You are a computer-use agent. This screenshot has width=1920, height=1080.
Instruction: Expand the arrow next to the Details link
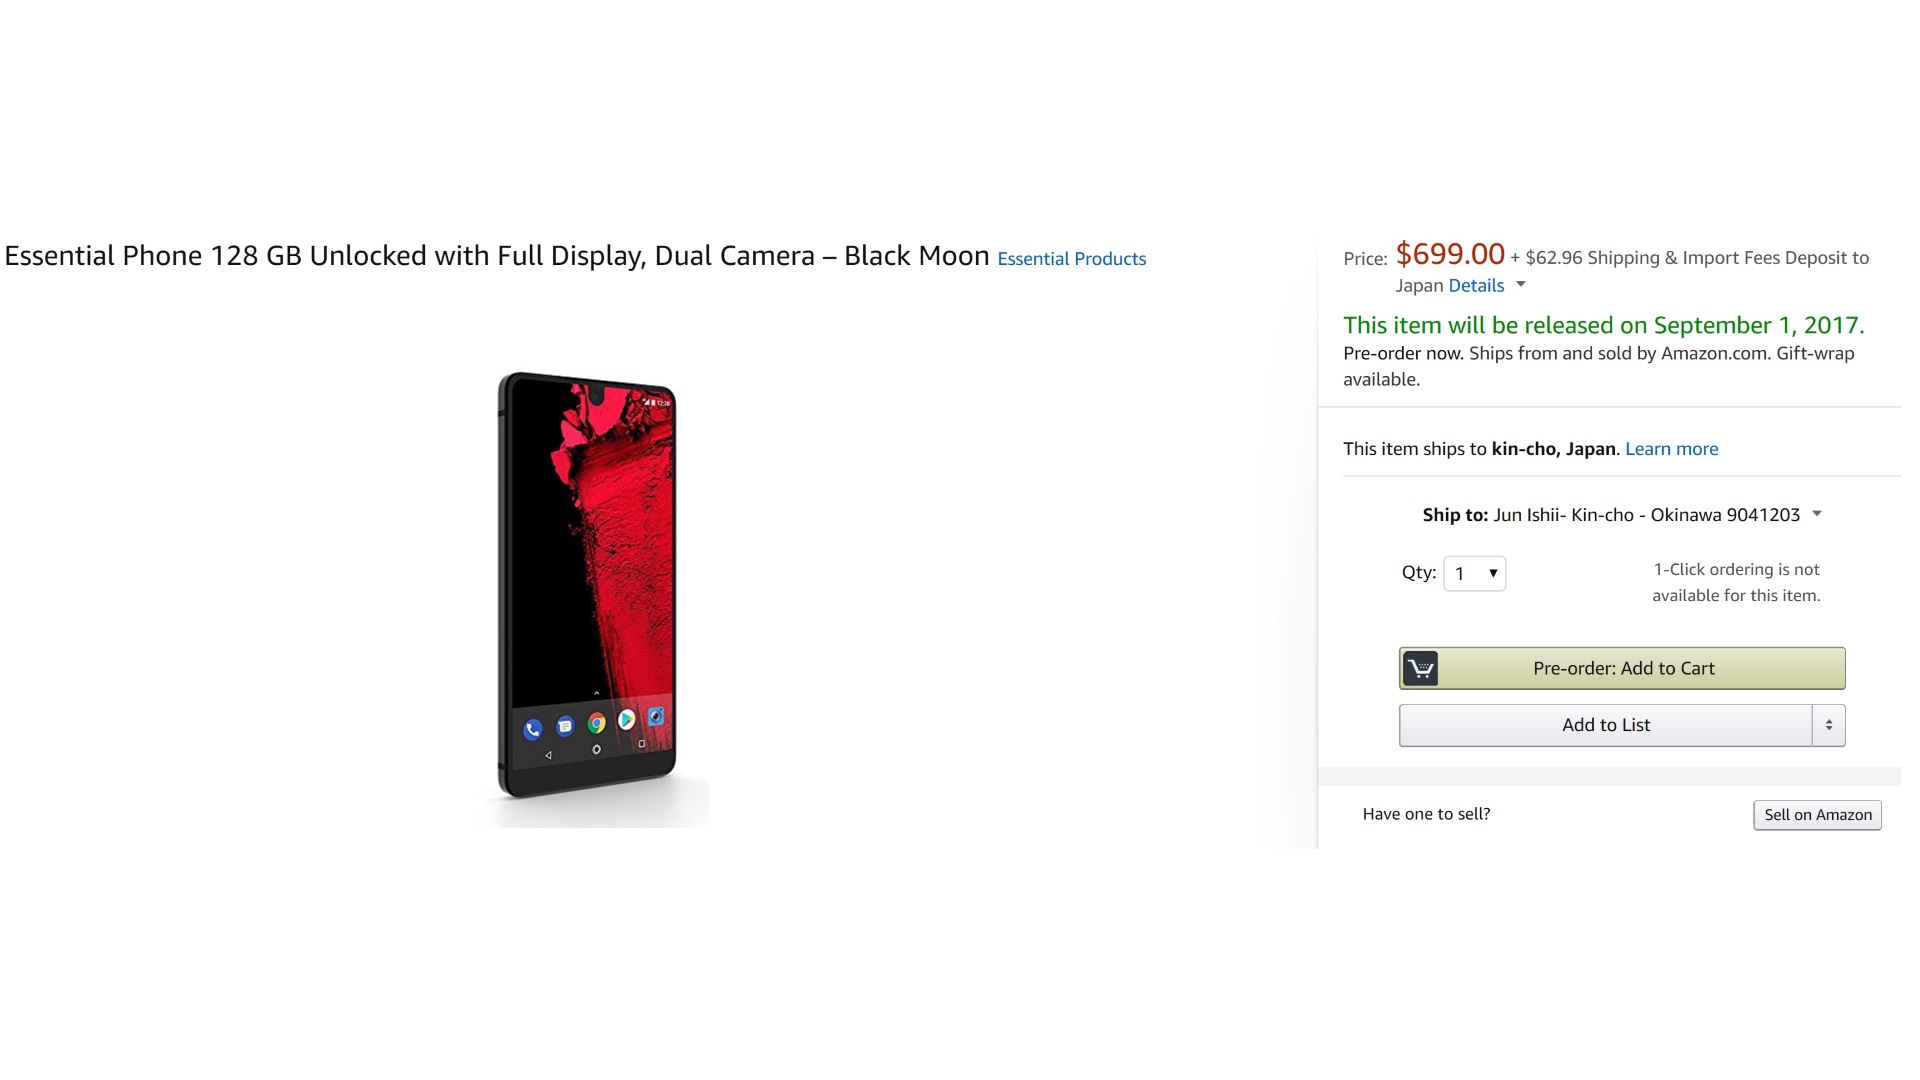1521,284
